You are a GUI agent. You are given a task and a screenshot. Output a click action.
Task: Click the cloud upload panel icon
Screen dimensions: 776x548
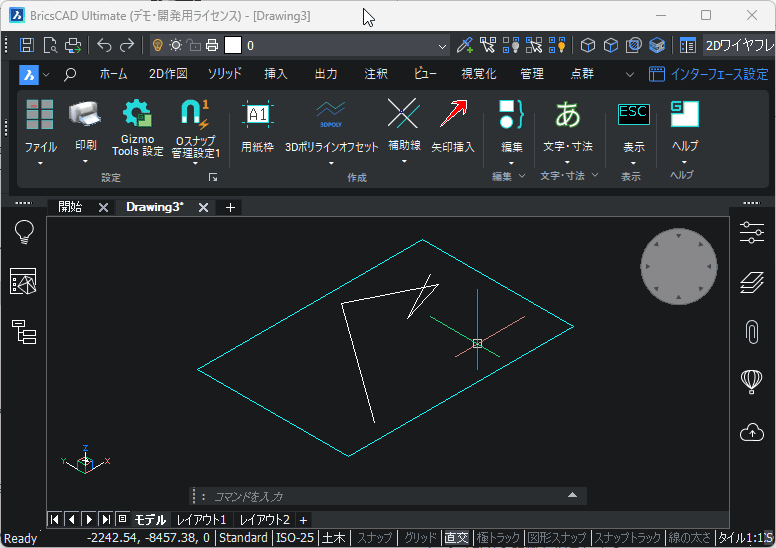(x=751, y=432)
